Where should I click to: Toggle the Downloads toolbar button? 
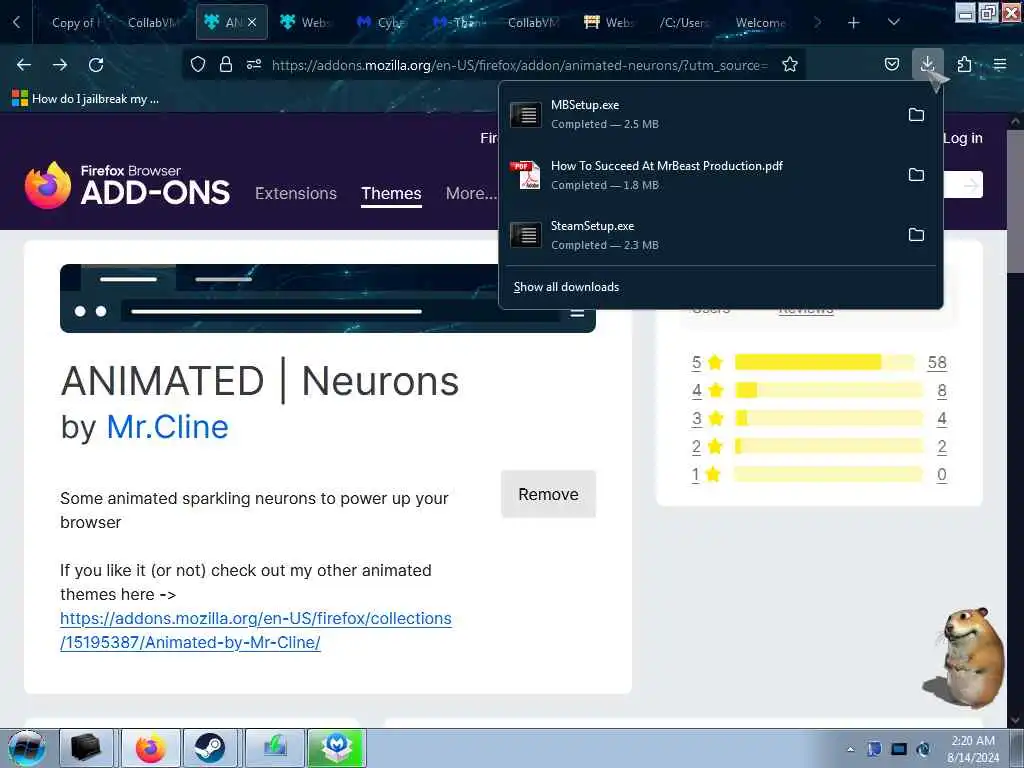(x=927, y=64)
